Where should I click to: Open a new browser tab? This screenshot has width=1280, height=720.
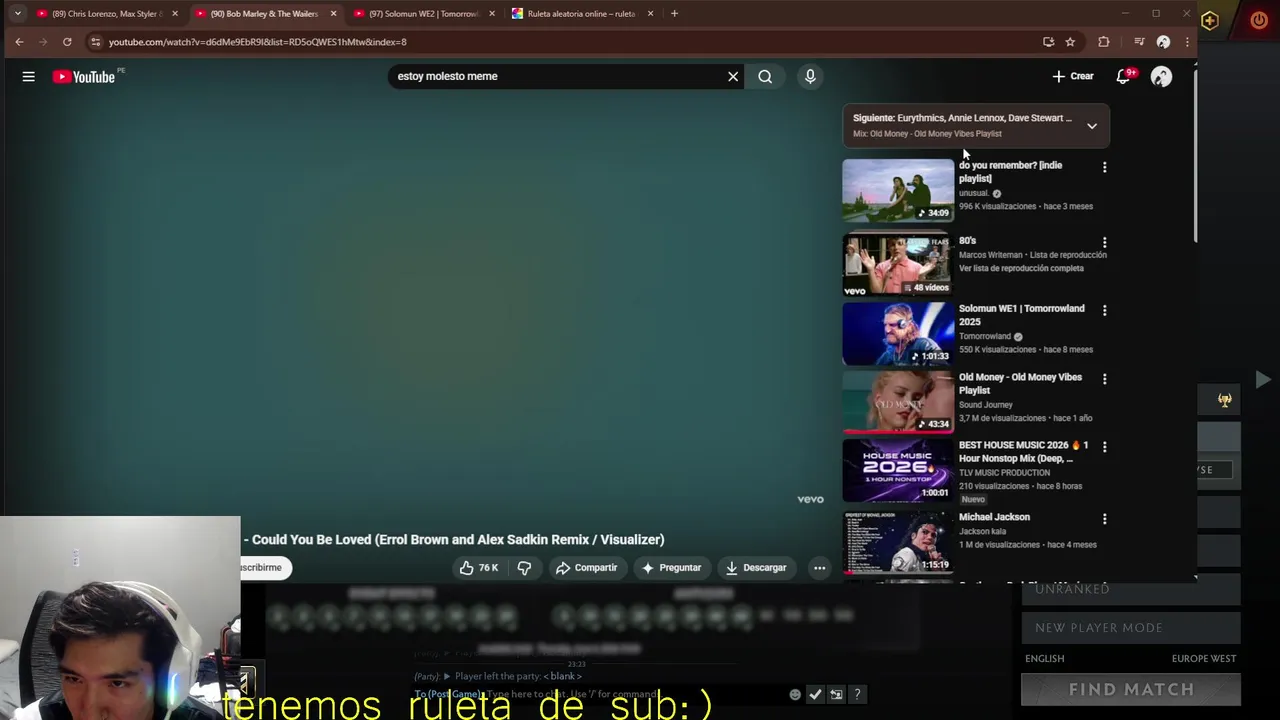(x=674, y=14)
